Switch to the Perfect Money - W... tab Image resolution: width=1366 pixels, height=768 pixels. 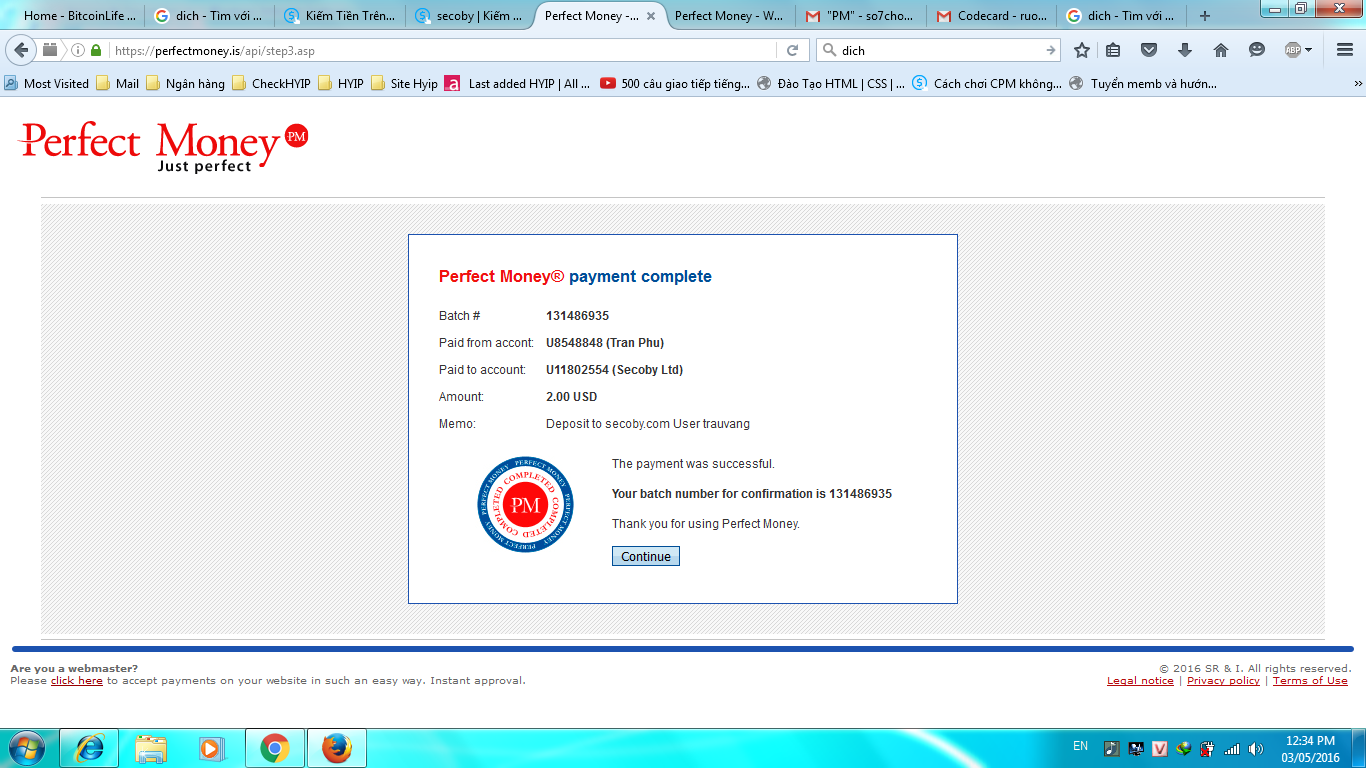pyautogui.click(x=729, y=16)
